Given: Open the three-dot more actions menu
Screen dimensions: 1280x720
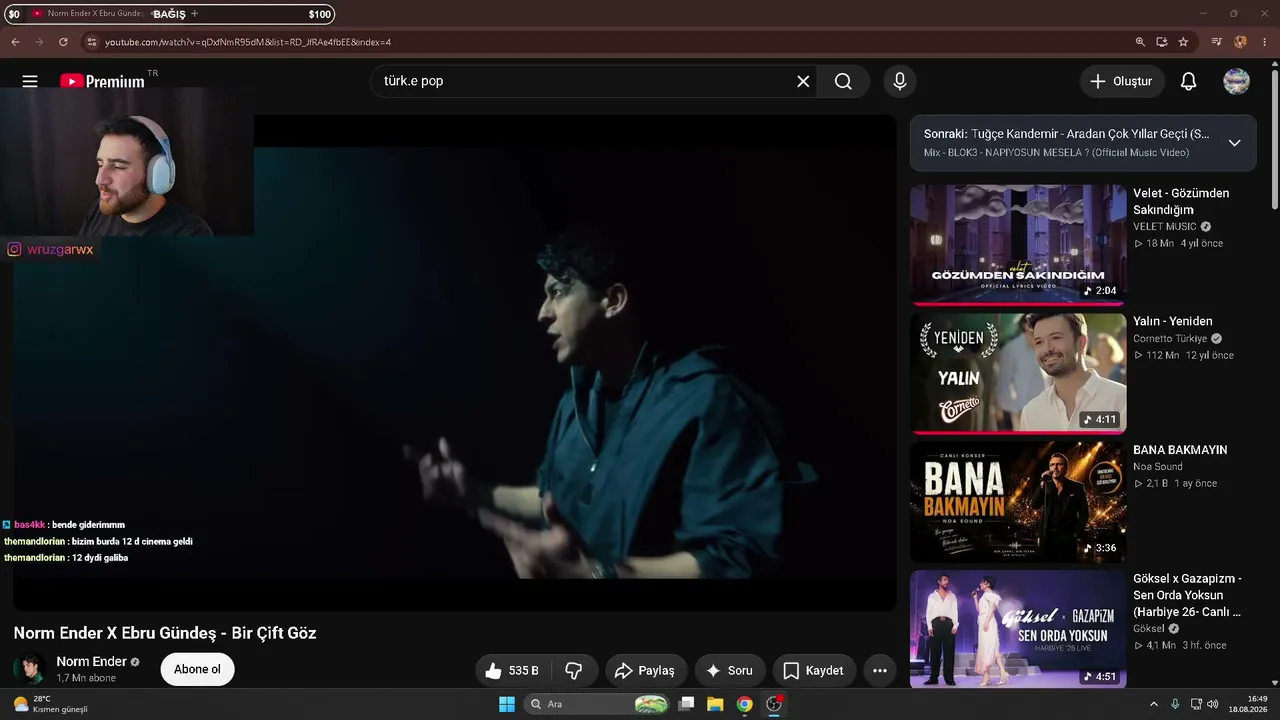Looking at the screenshot, I should (880, 670).
